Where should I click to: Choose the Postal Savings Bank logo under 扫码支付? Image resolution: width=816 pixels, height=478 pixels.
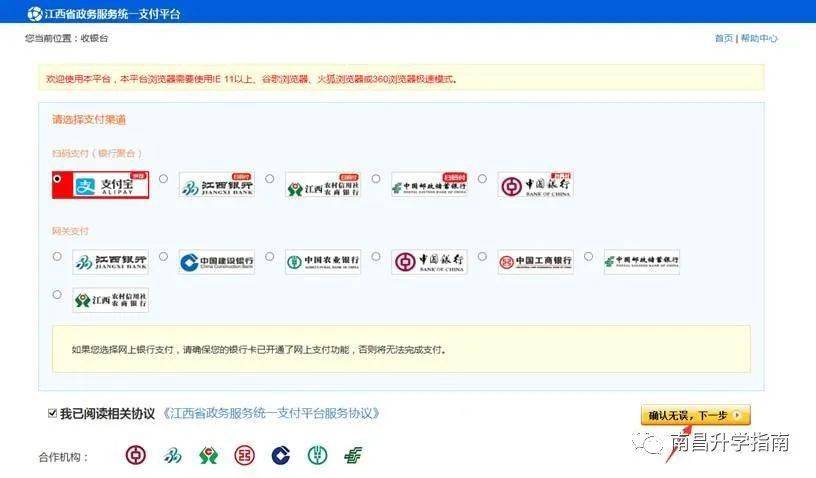pyautogui.click(x=429, y=185)
